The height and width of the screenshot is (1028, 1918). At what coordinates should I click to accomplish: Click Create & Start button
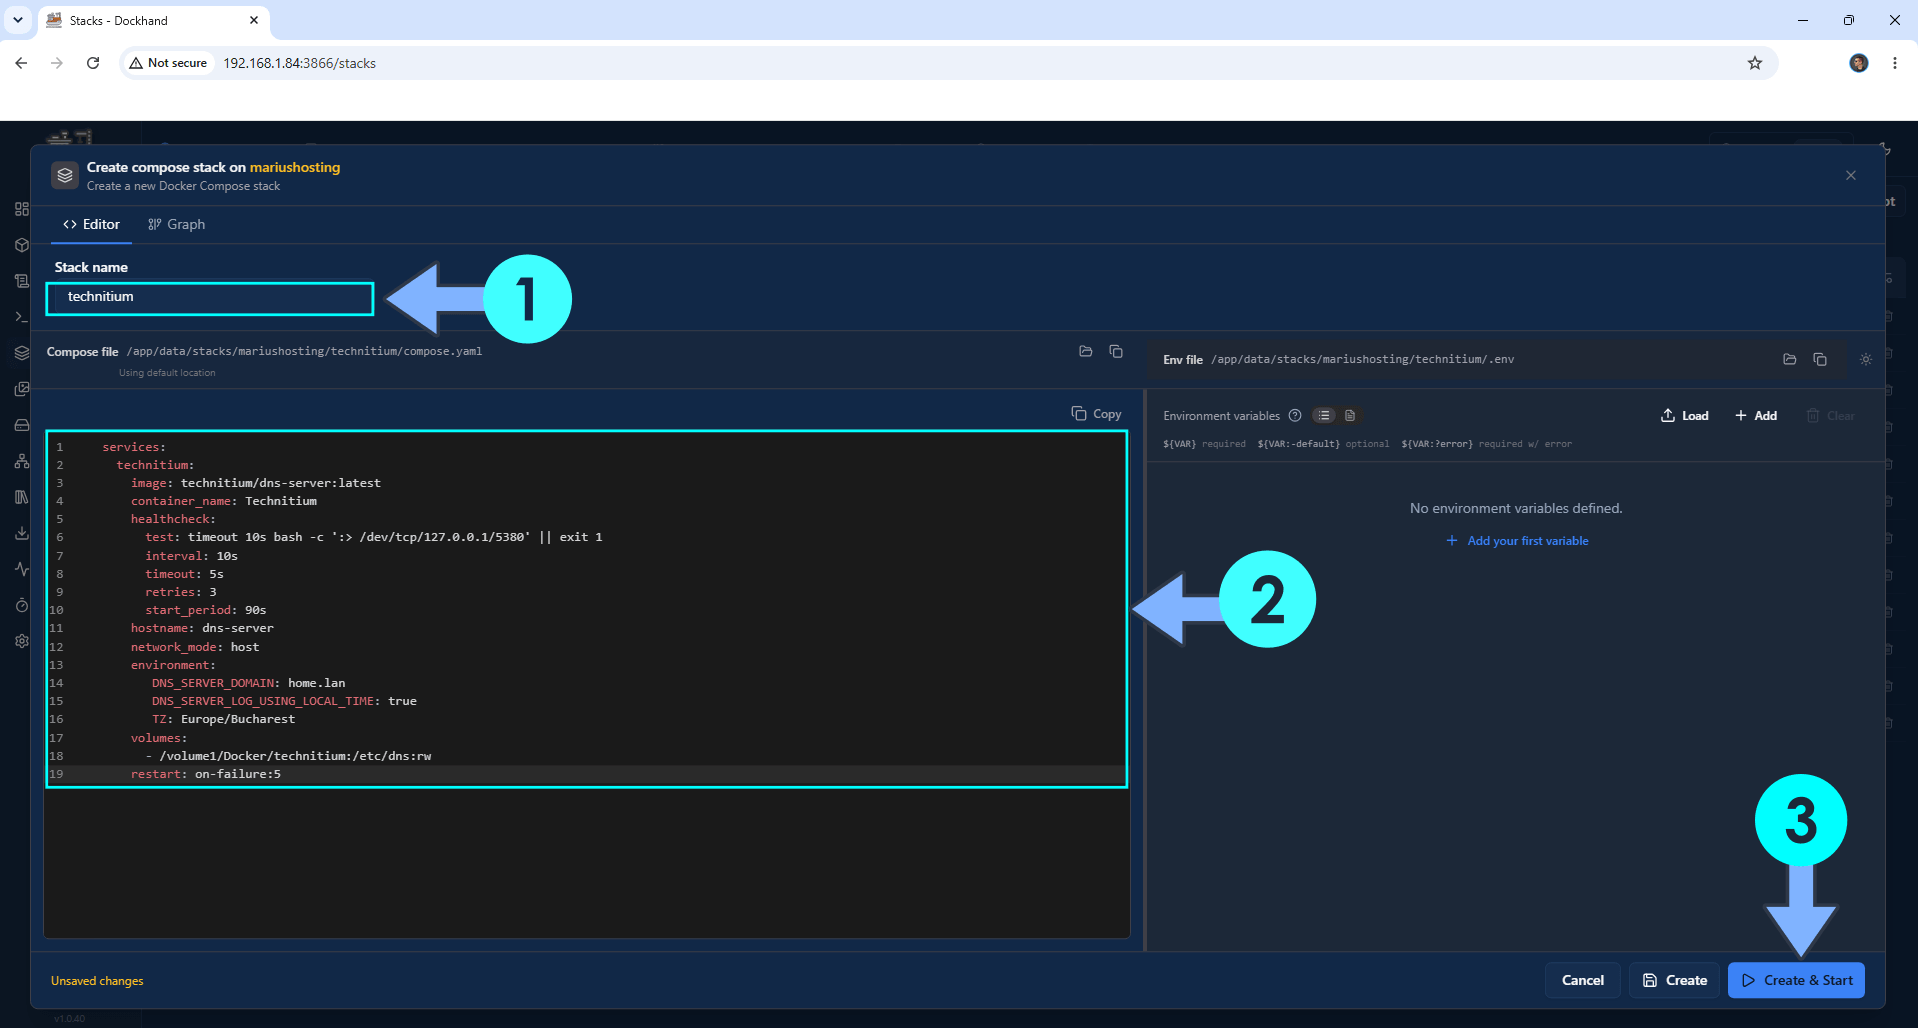tap(1797, 980)
